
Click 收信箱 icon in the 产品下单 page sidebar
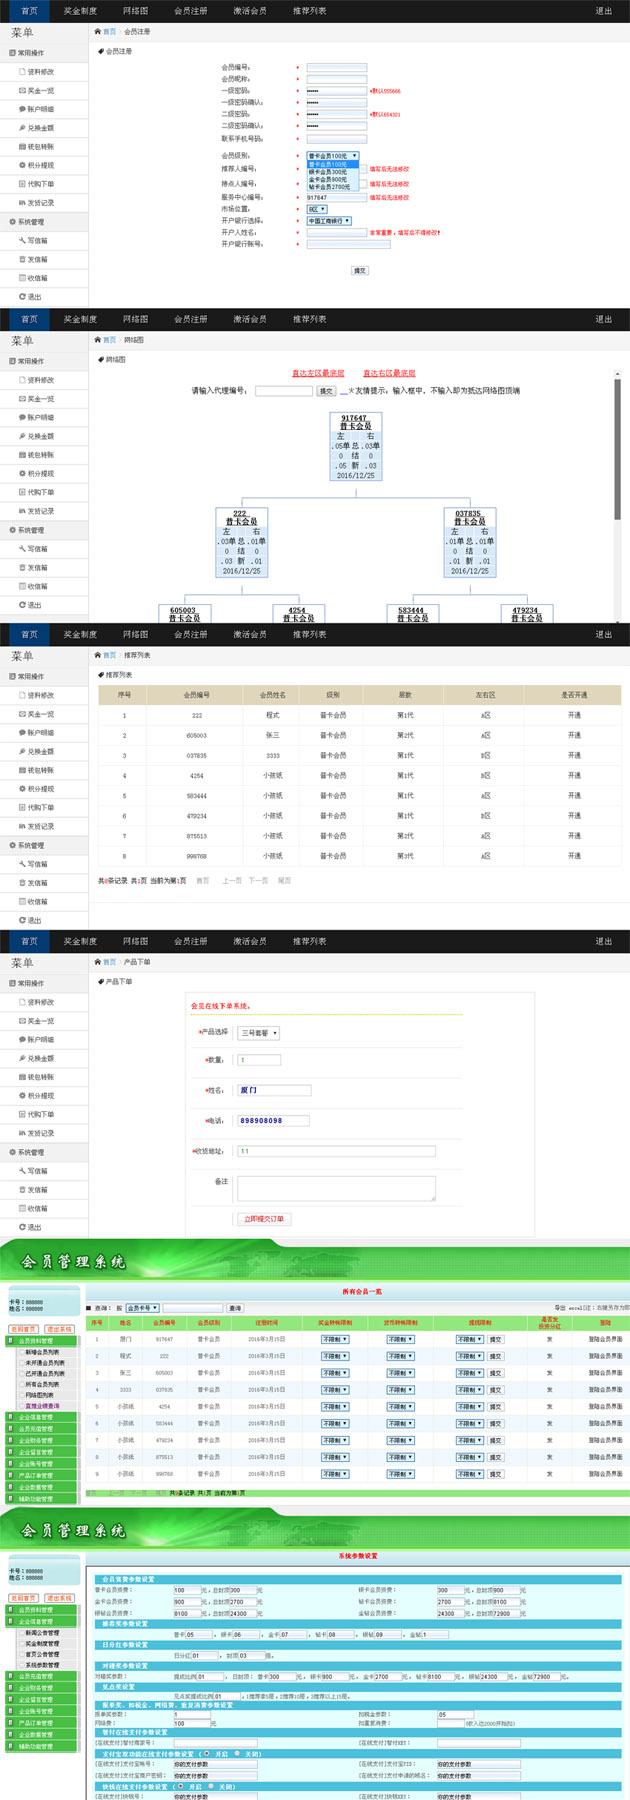point(21,1209)
